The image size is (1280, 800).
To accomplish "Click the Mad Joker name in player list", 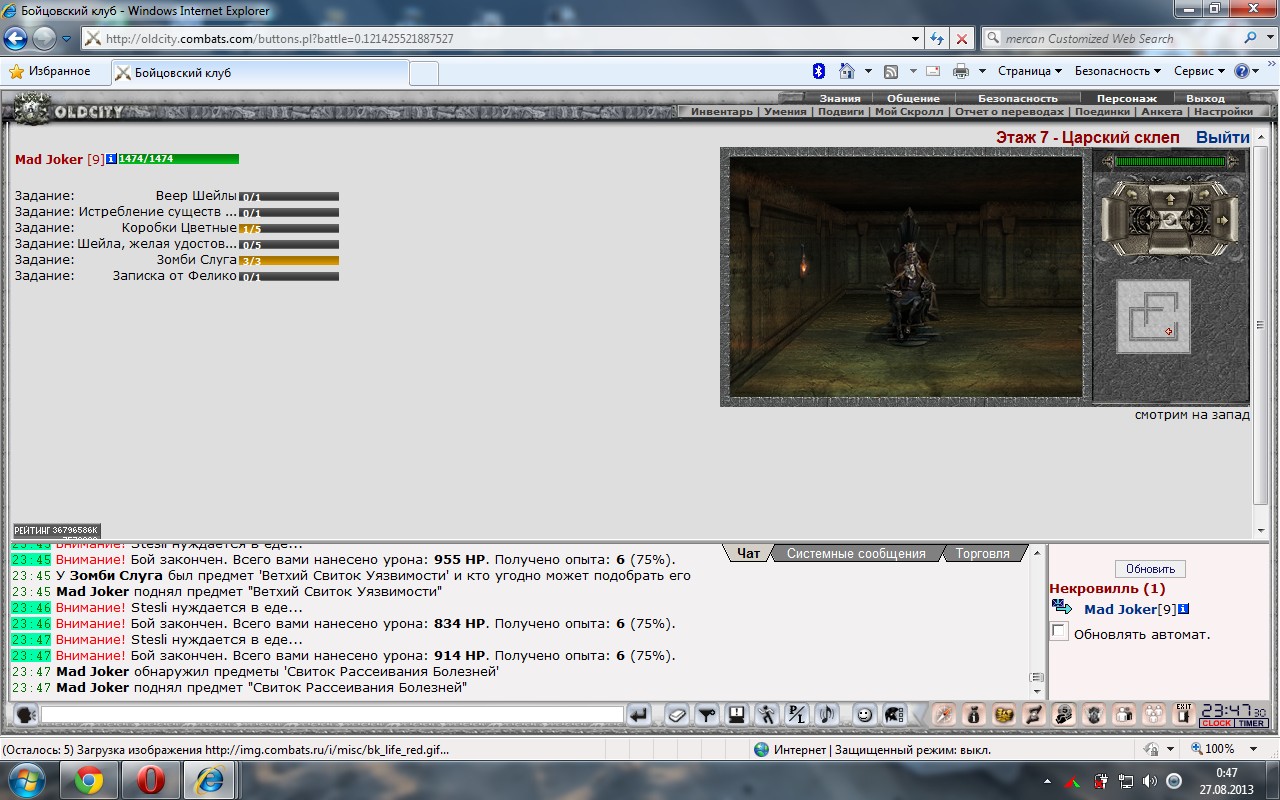I will 1120,609.
